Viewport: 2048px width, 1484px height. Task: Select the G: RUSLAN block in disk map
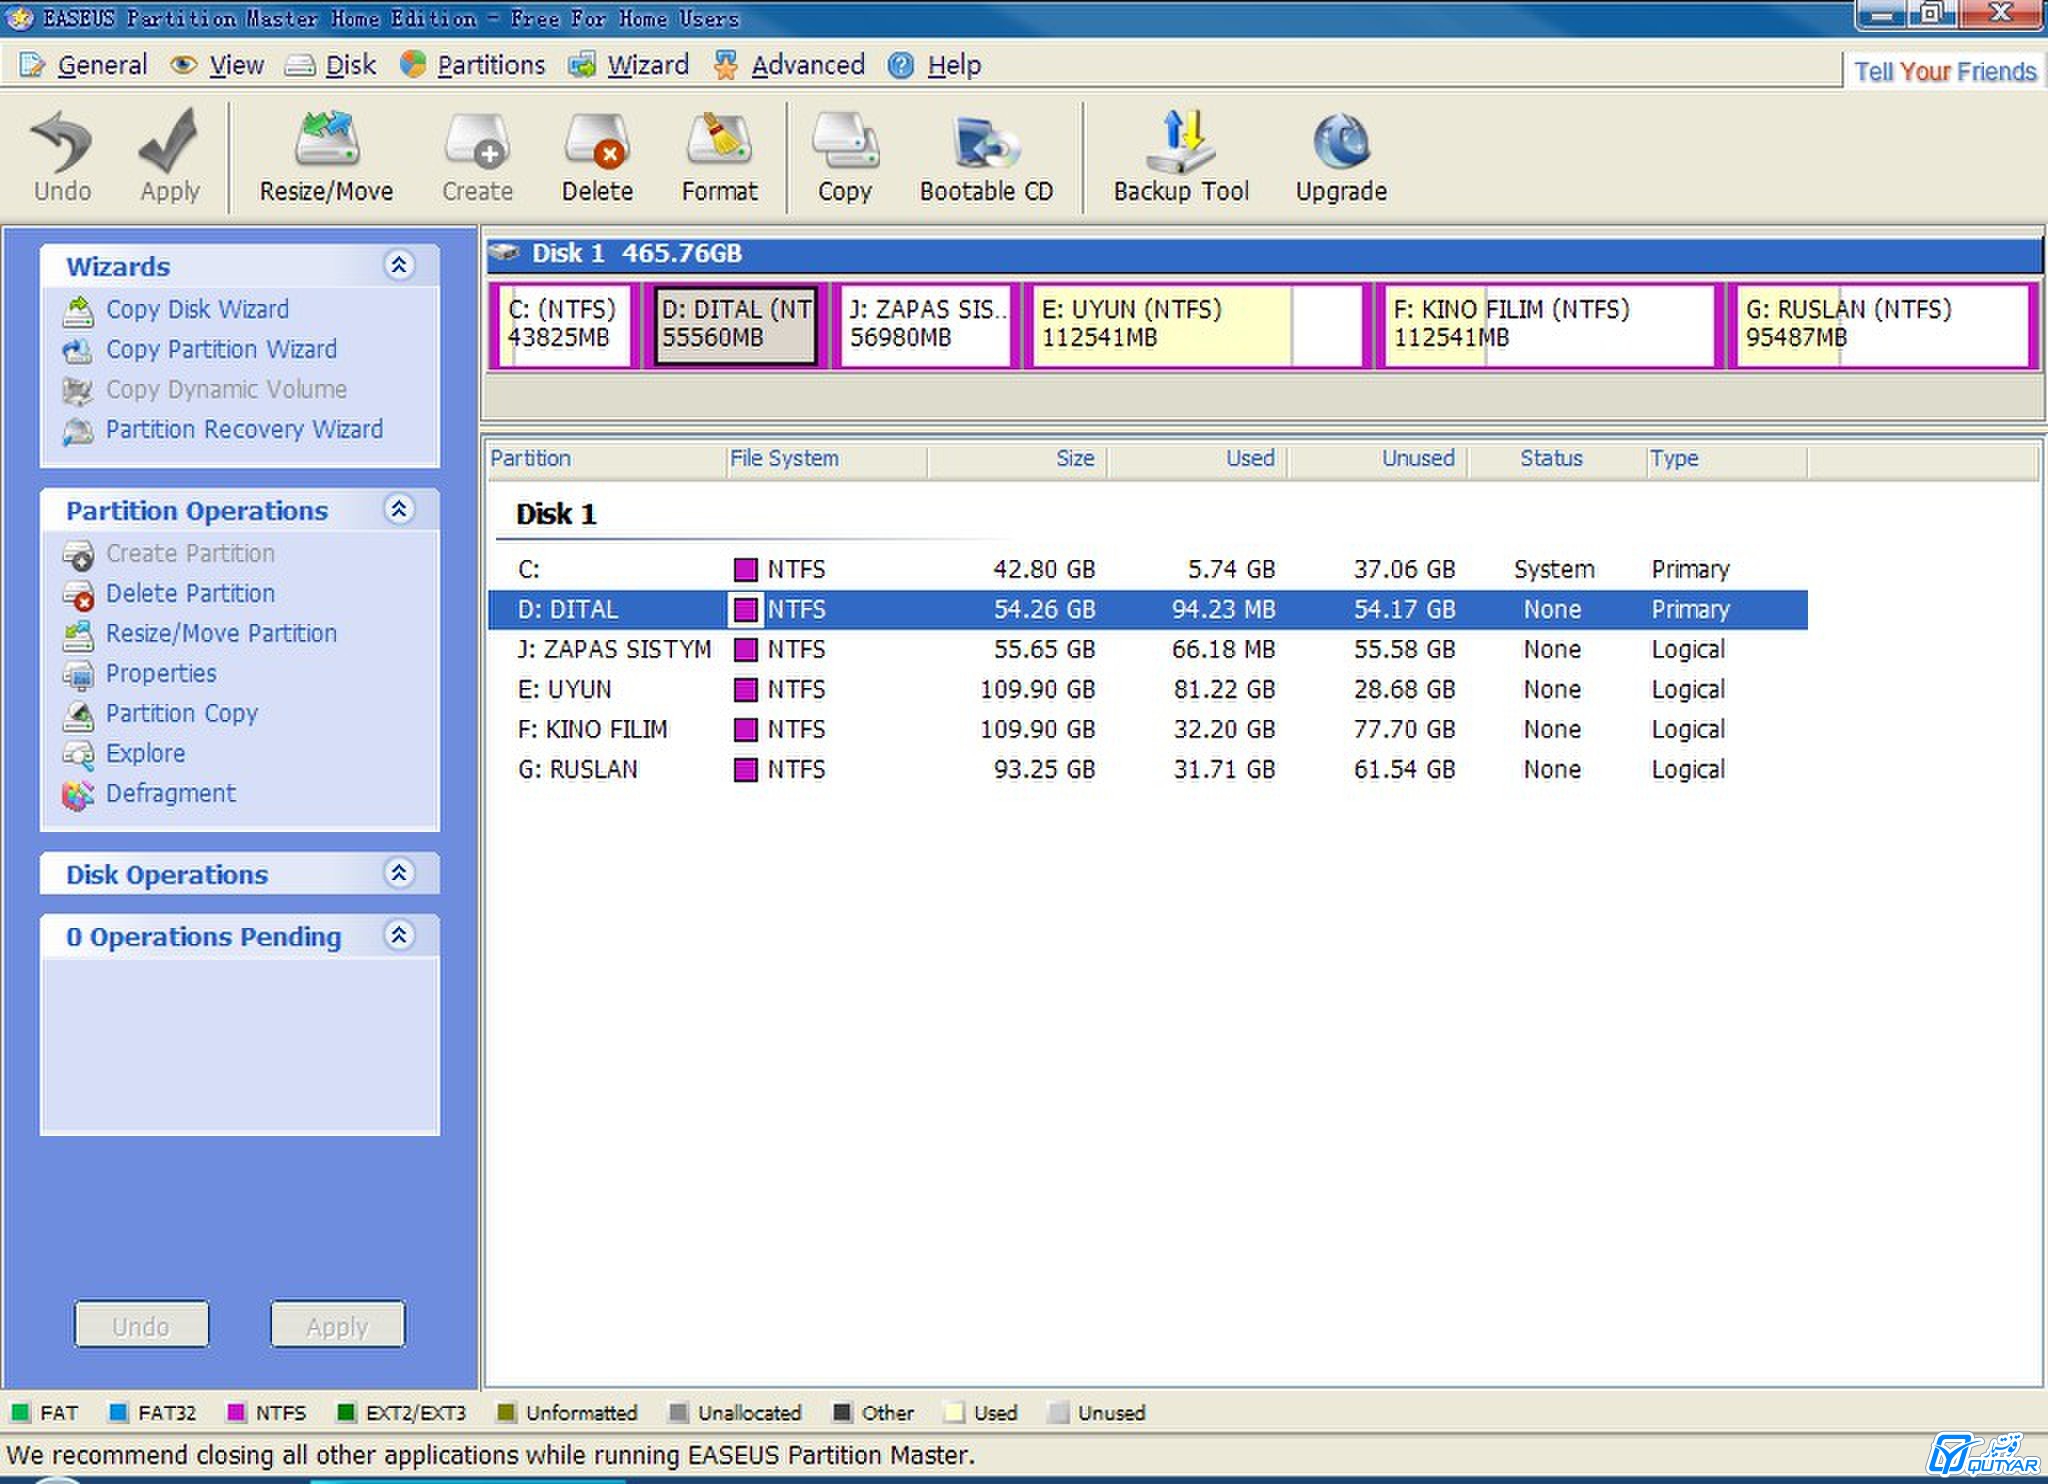click(x=1884, y=325)
